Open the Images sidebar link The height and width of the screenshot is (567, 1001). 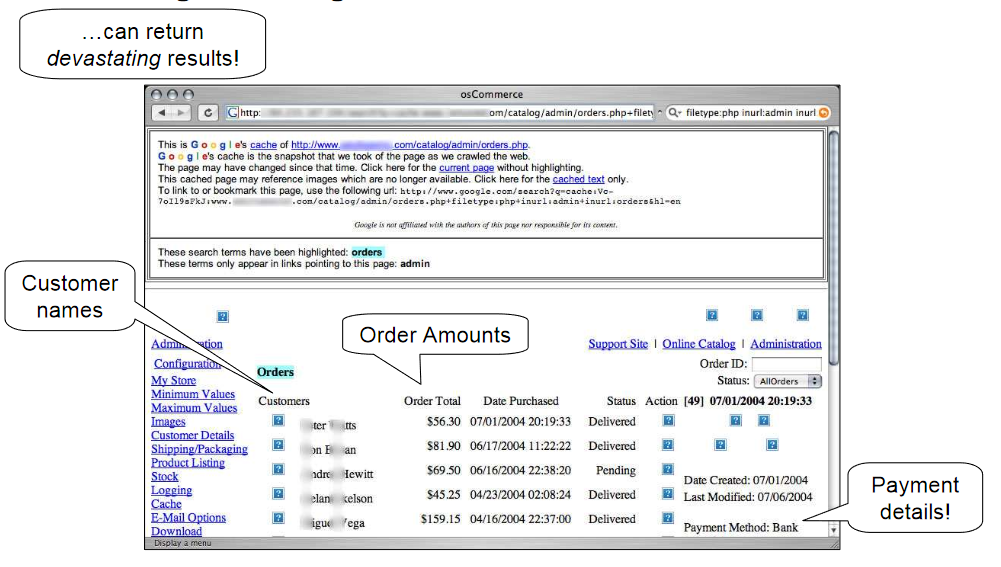point(168,422)
